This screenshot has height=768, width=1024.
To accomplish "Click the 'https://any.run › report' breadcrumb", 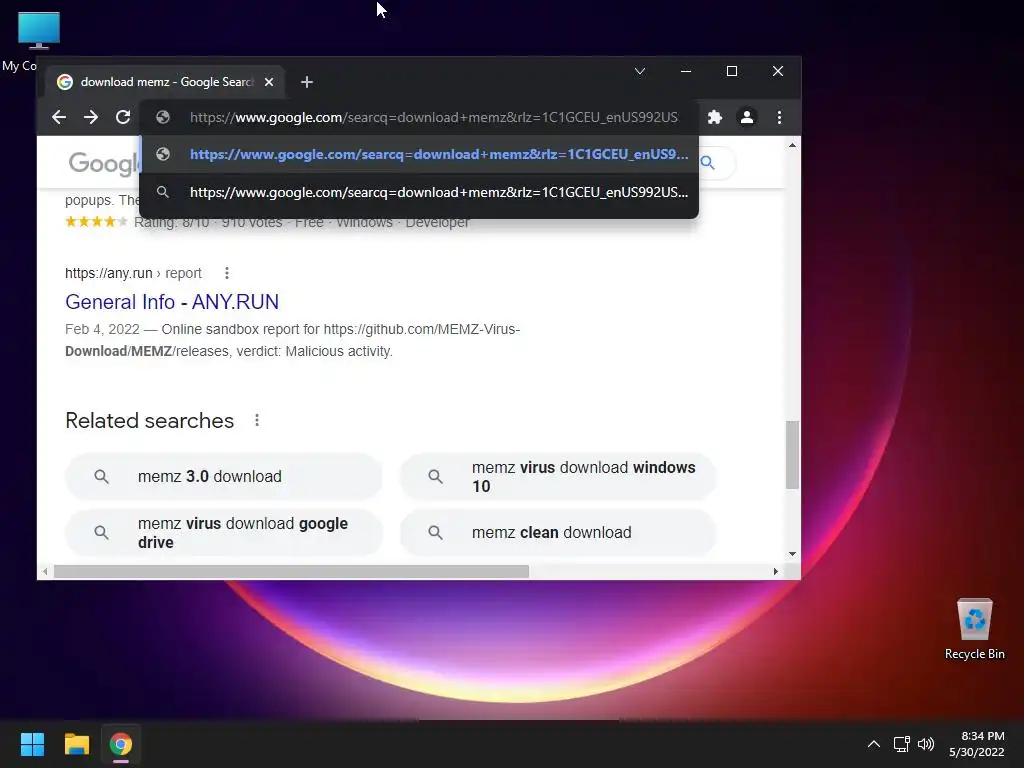I will [133, 273].
